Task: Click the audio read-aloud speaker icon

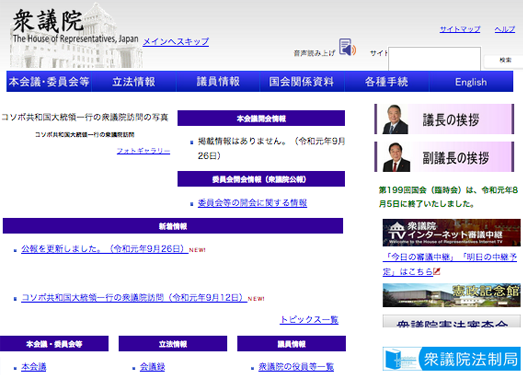Action: 347,47
